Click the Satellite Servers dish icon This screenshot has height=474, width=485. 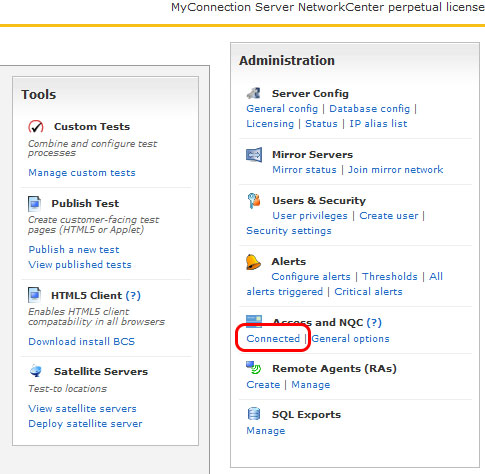tap(36, 371)
